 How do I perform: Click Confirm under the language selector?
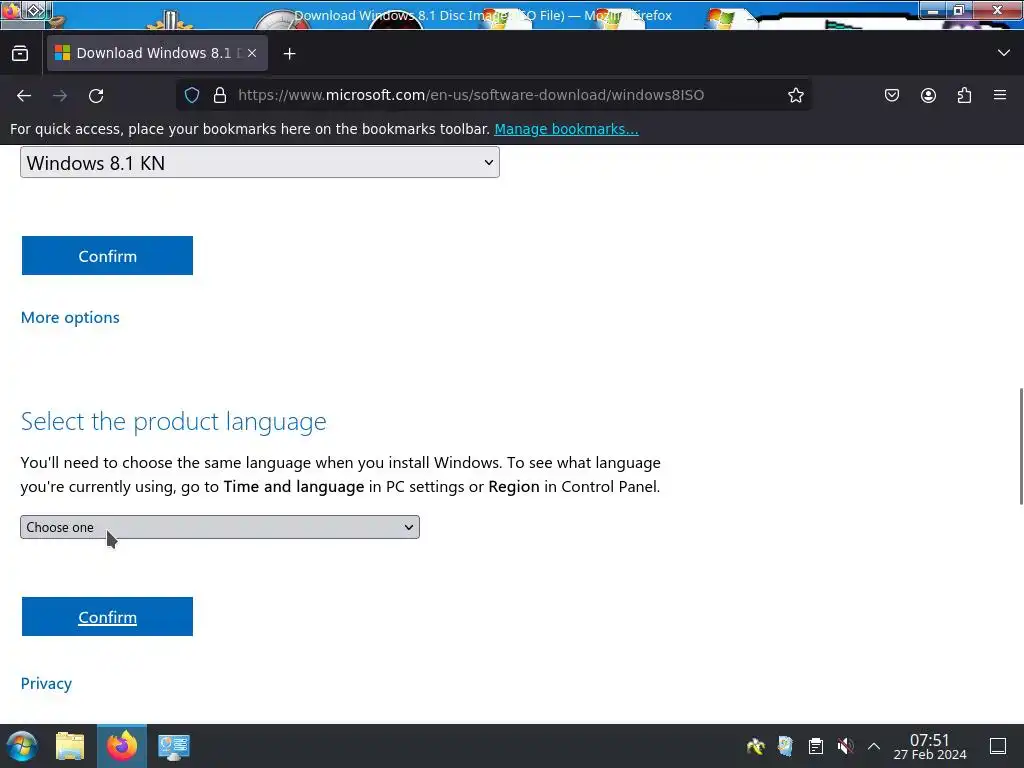tap(107, 616)
